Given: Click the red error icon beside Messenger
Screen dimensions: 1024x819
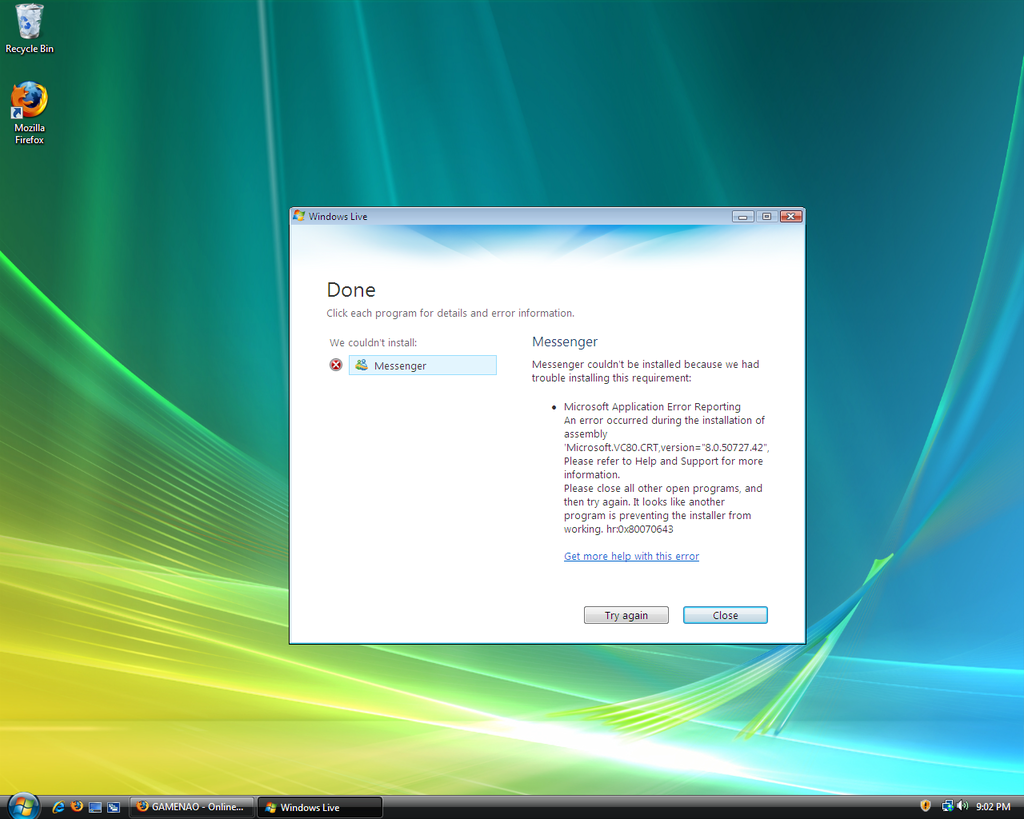Looking at the screenshot, I should point(336,365).
